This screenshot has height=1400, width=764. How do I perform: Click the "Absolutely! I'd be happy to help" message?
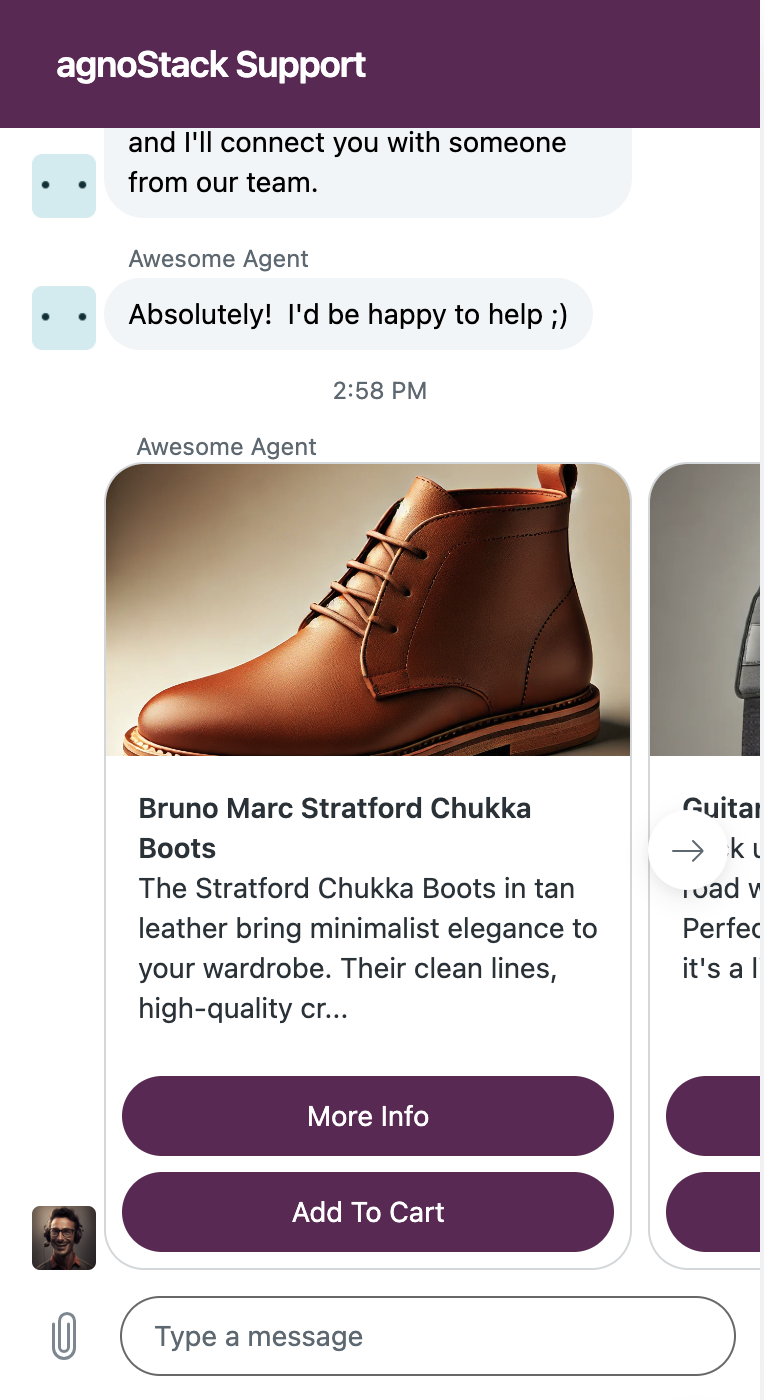pos(348,315)
